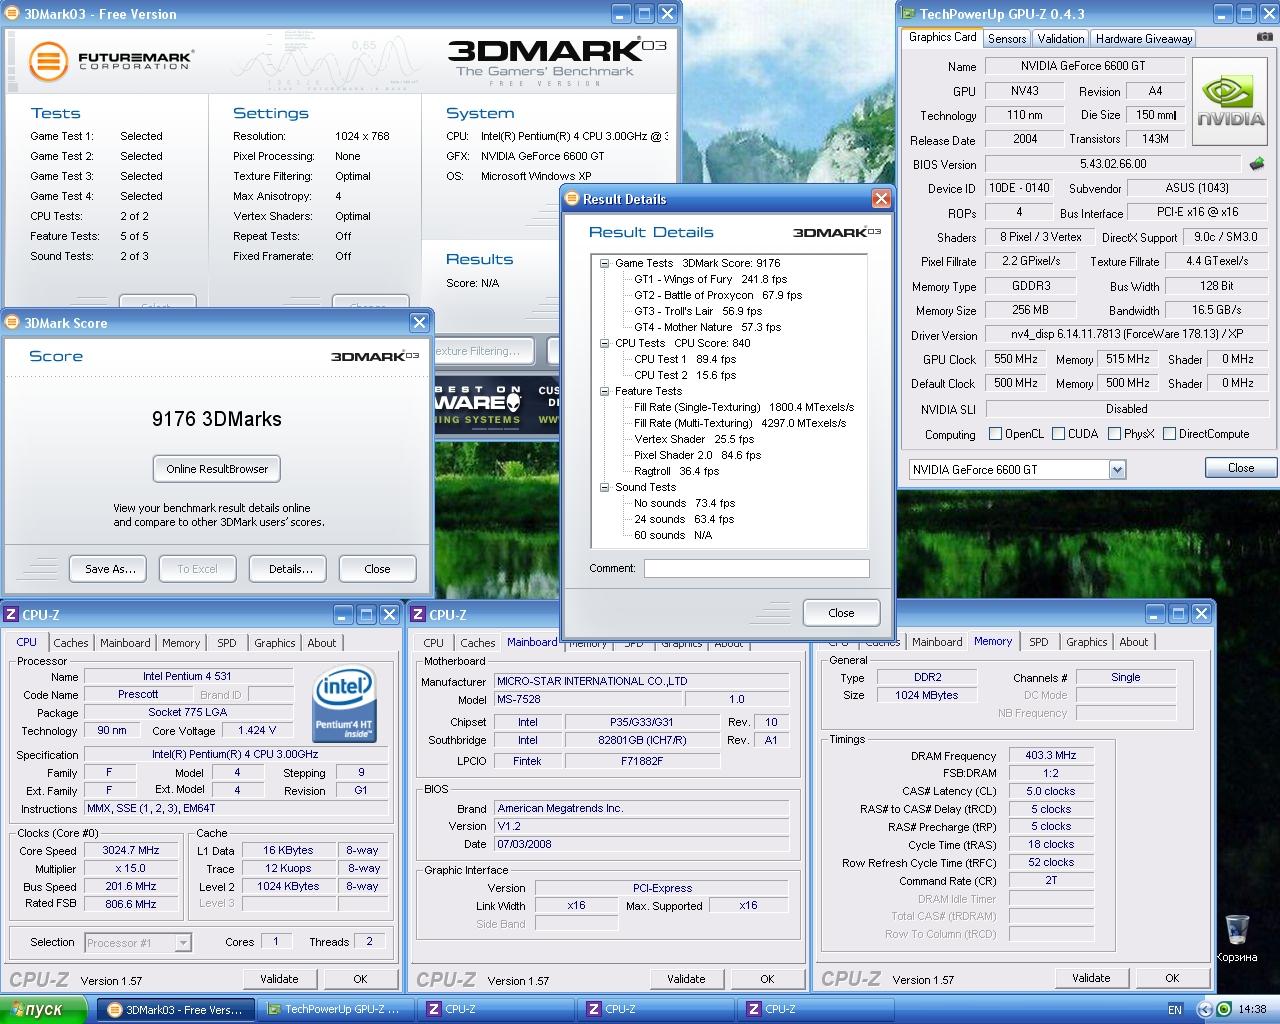Click DRAM Frequency 403.3 MHz value
Screen dimensions: 1280x1024
pyautogui.click(x=1050, y=756)
